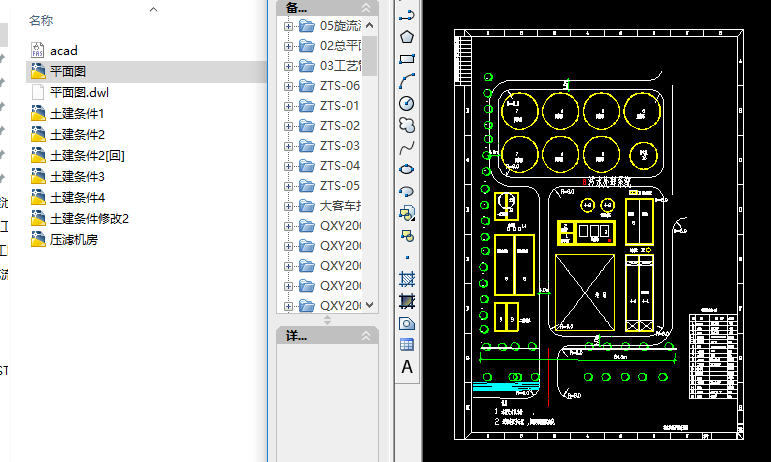Select the acad file

click(63, 50)
